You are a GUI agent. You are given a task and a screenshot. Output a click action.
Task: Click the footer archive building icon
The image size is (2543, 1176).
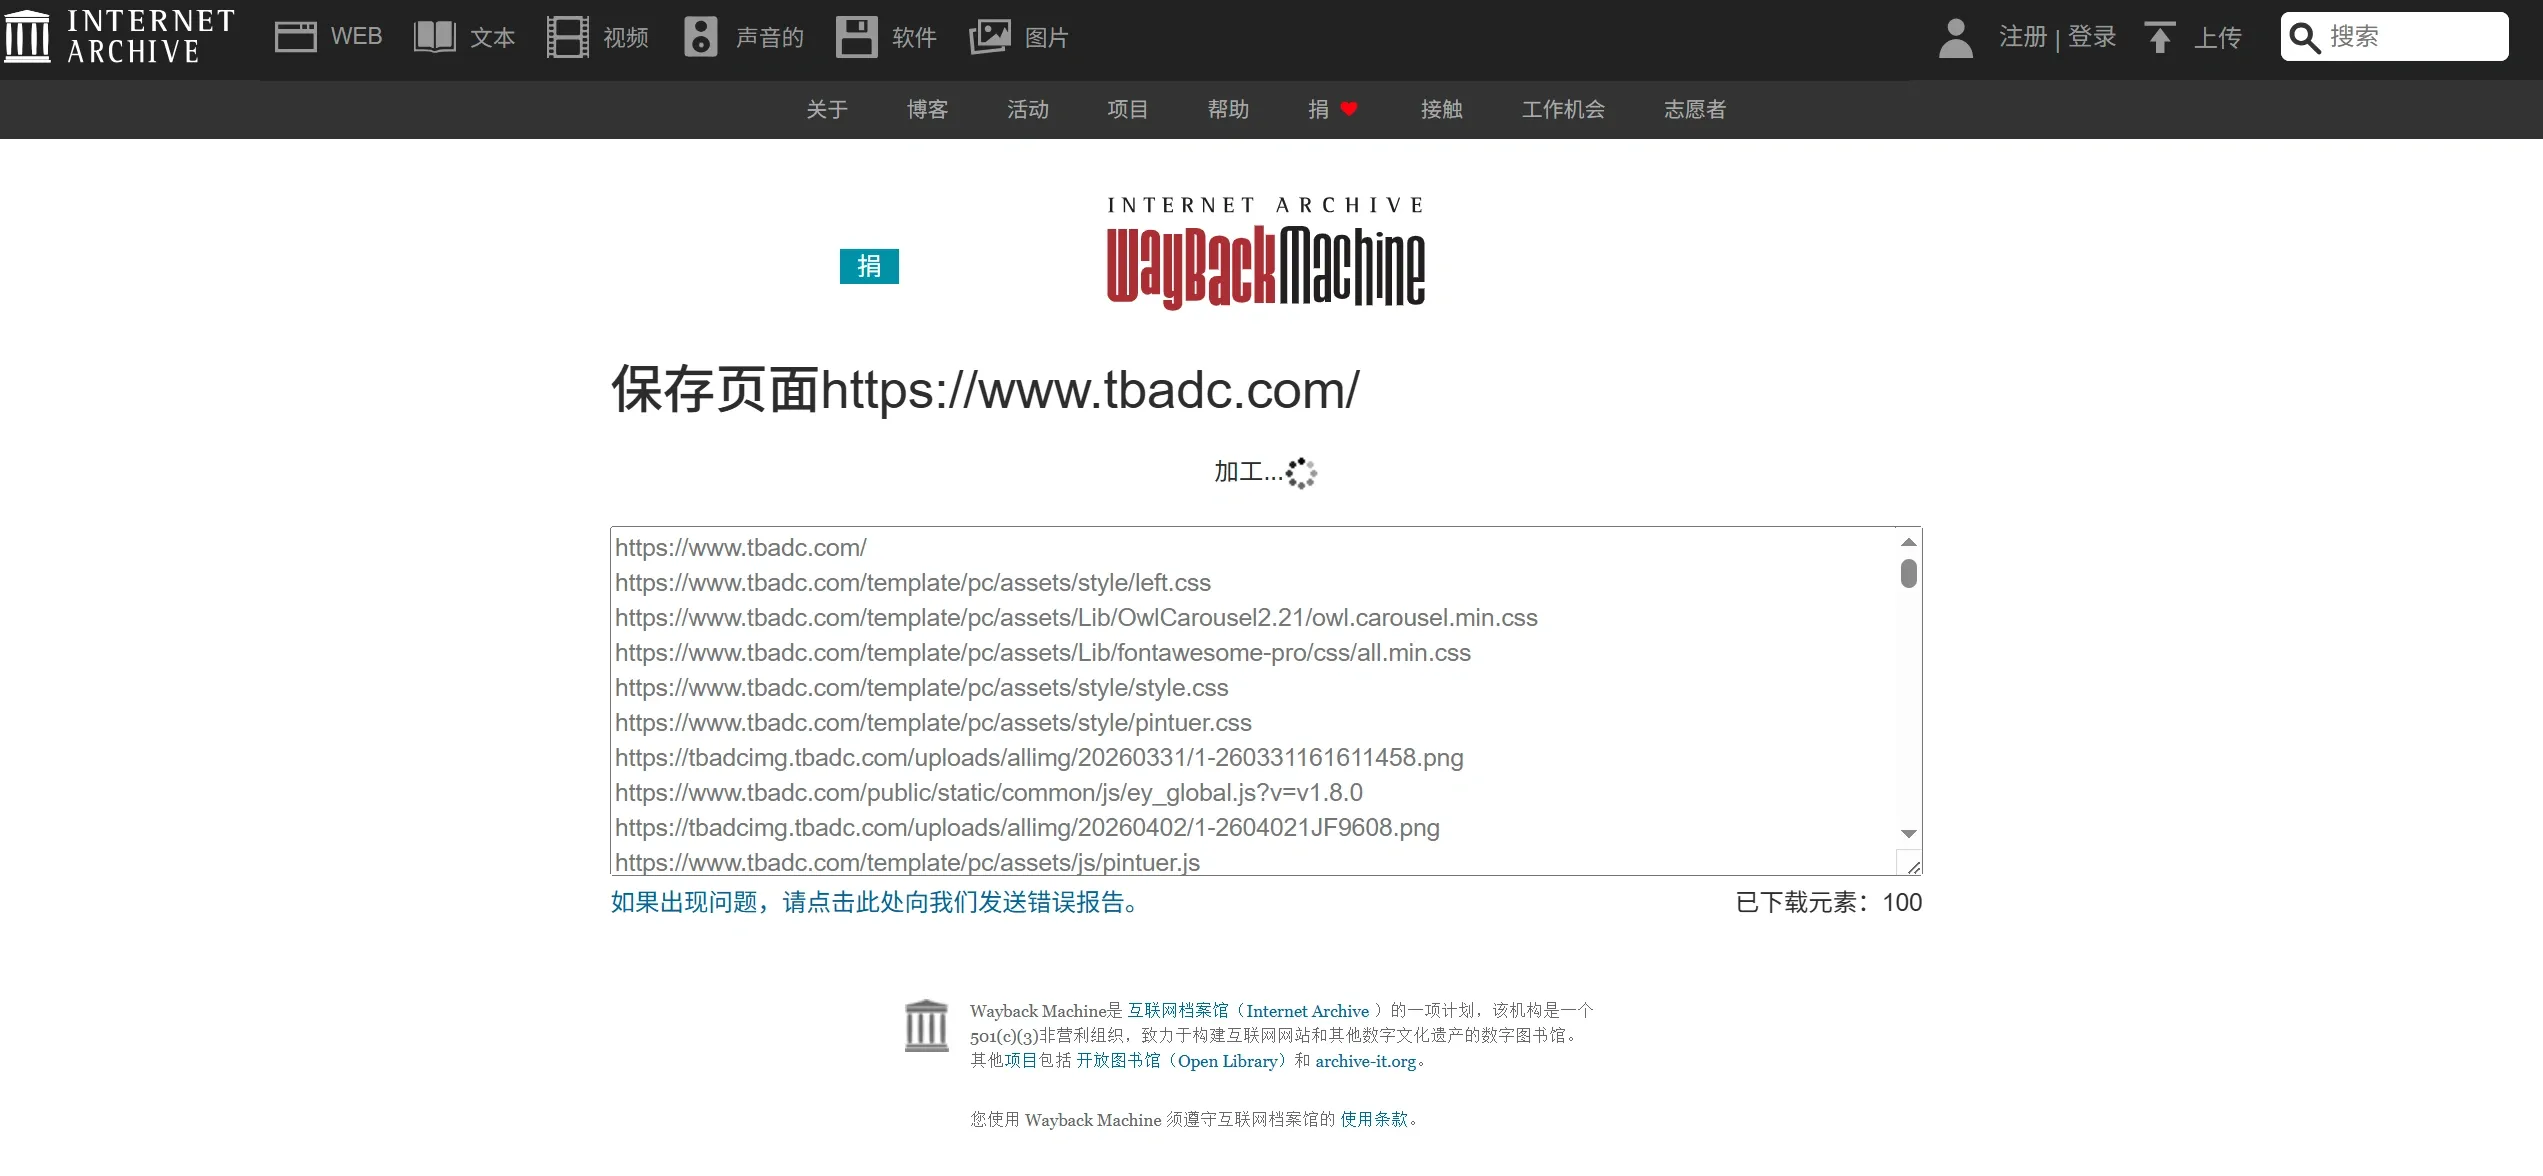pos(926,1026)
